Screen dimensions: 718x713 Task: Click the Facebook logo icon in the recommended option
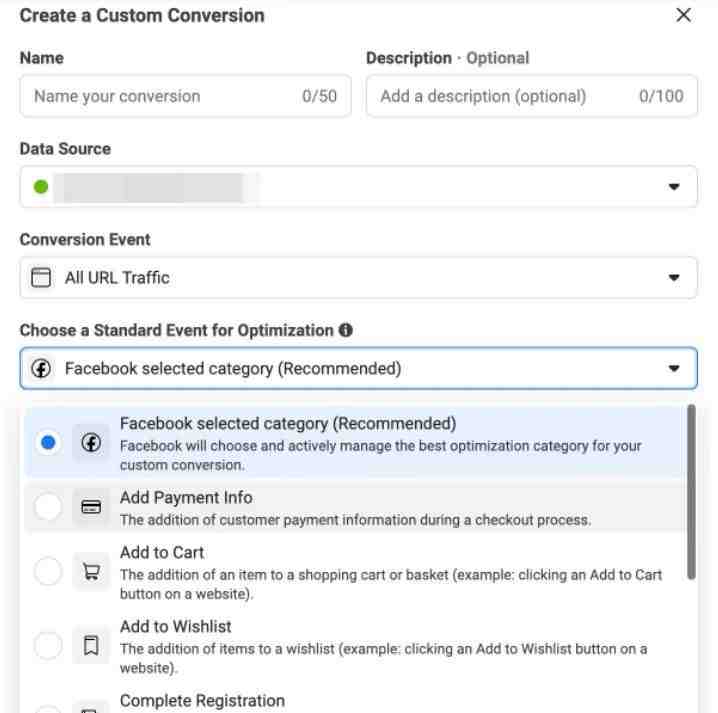click(91, 442)
